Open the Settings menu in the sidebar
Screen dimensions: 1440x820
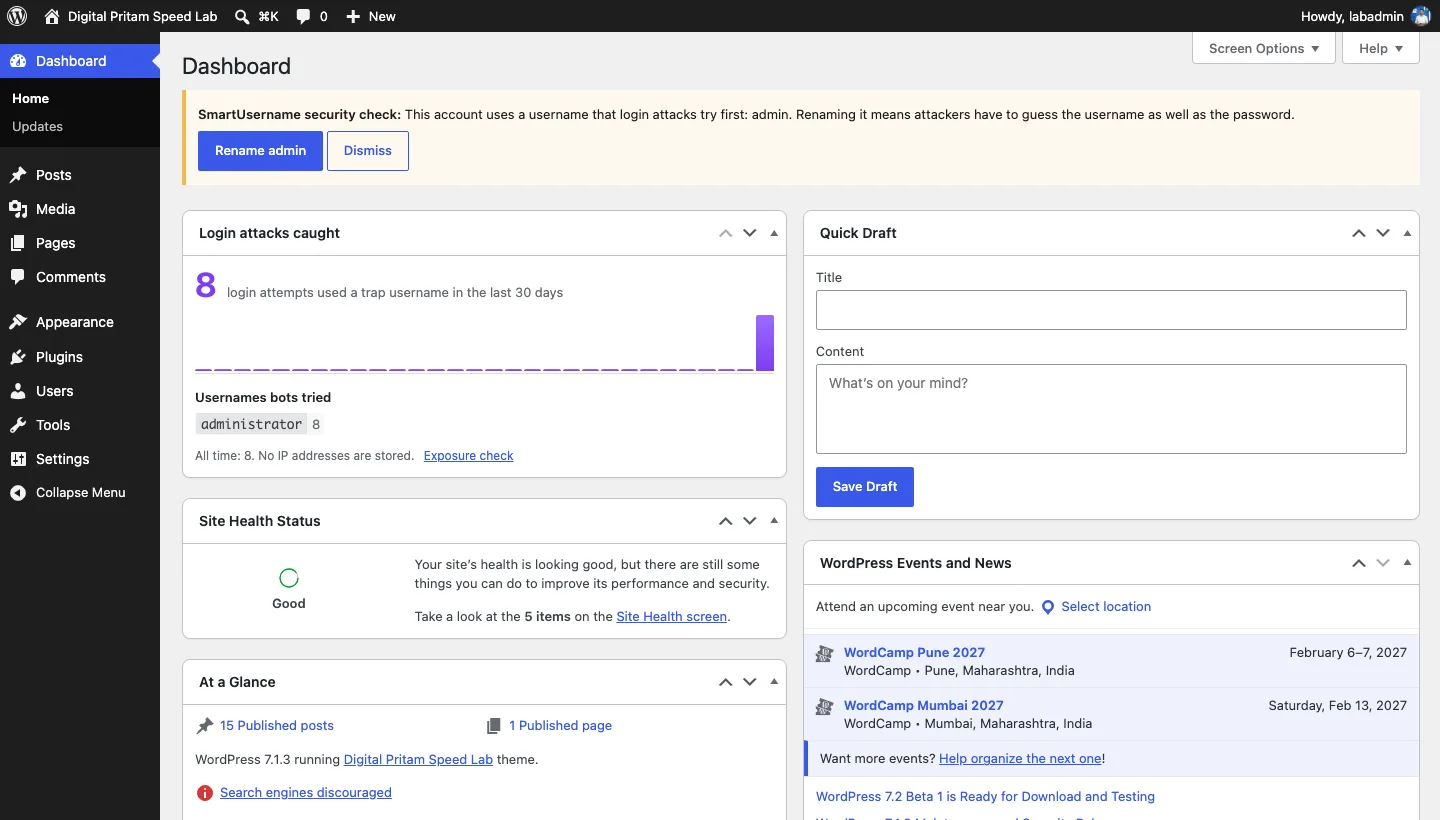pyautogui.click(x=80, y=459)
